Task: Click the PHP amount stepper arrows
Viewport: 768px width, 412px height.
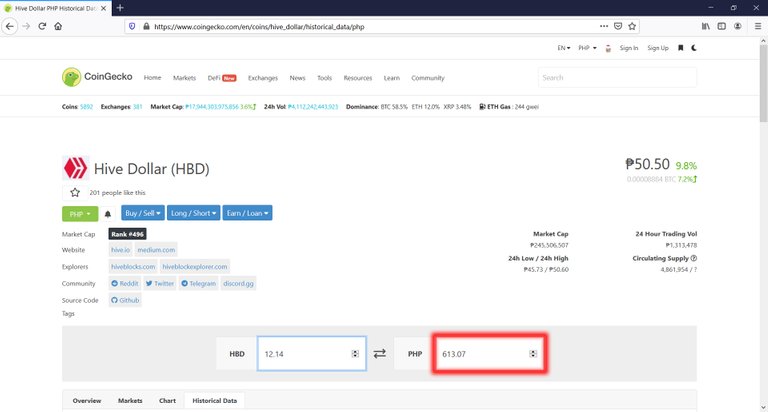Action: (x=533, y=354)
